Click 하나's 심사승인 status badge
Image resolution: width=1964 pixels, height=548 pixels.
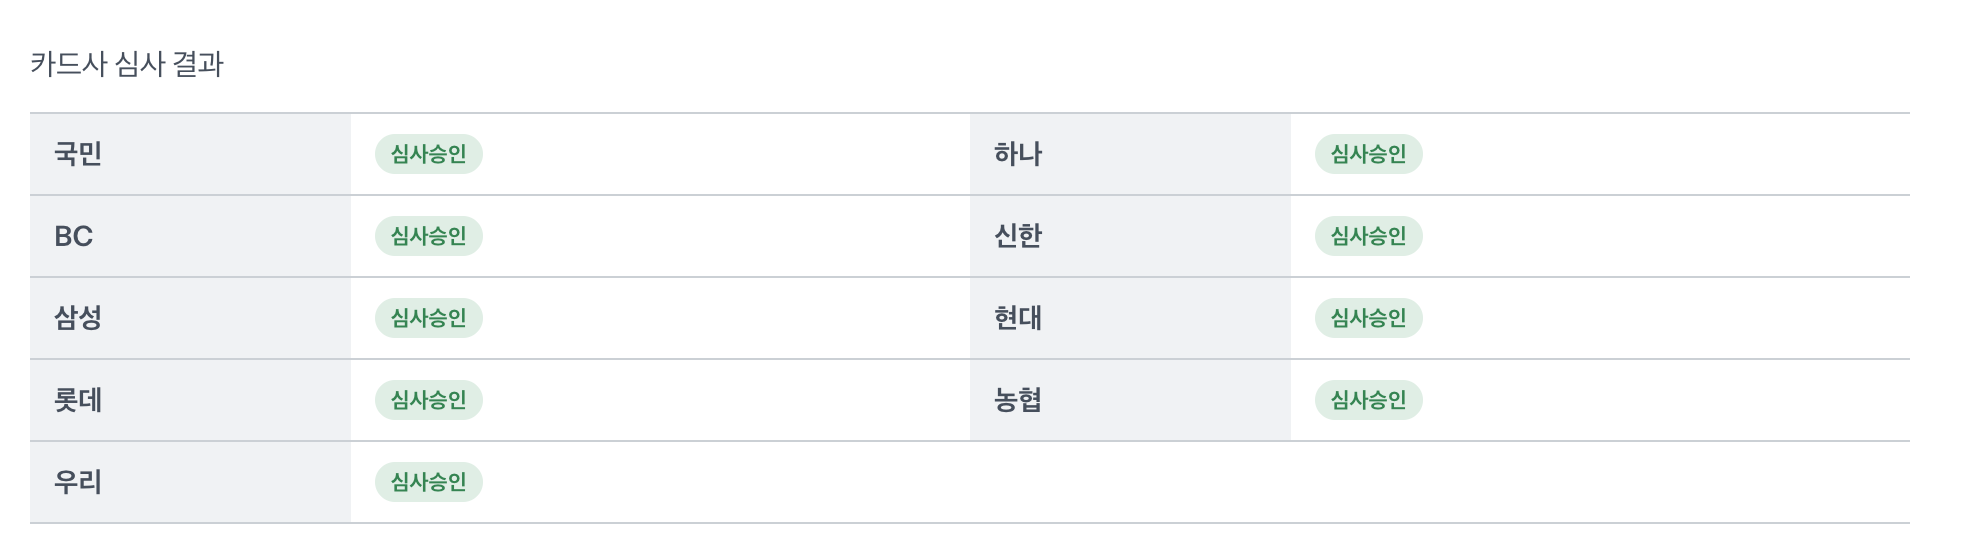(1368, 154)
